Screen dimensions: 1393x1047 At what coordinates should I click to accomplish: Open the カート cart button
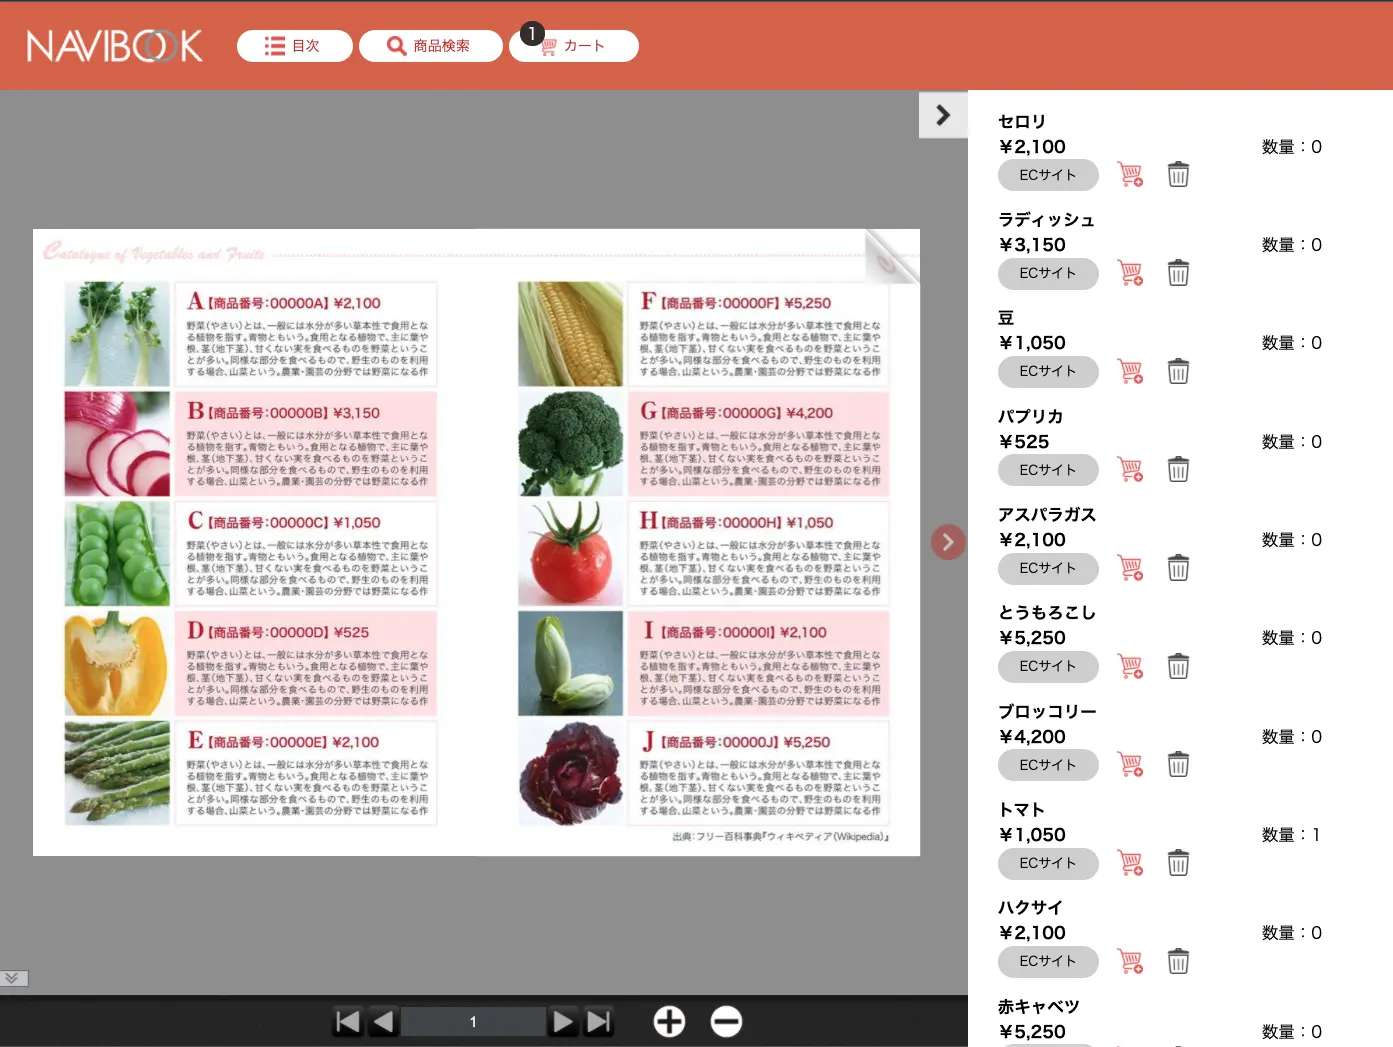(x=574, y=46)
